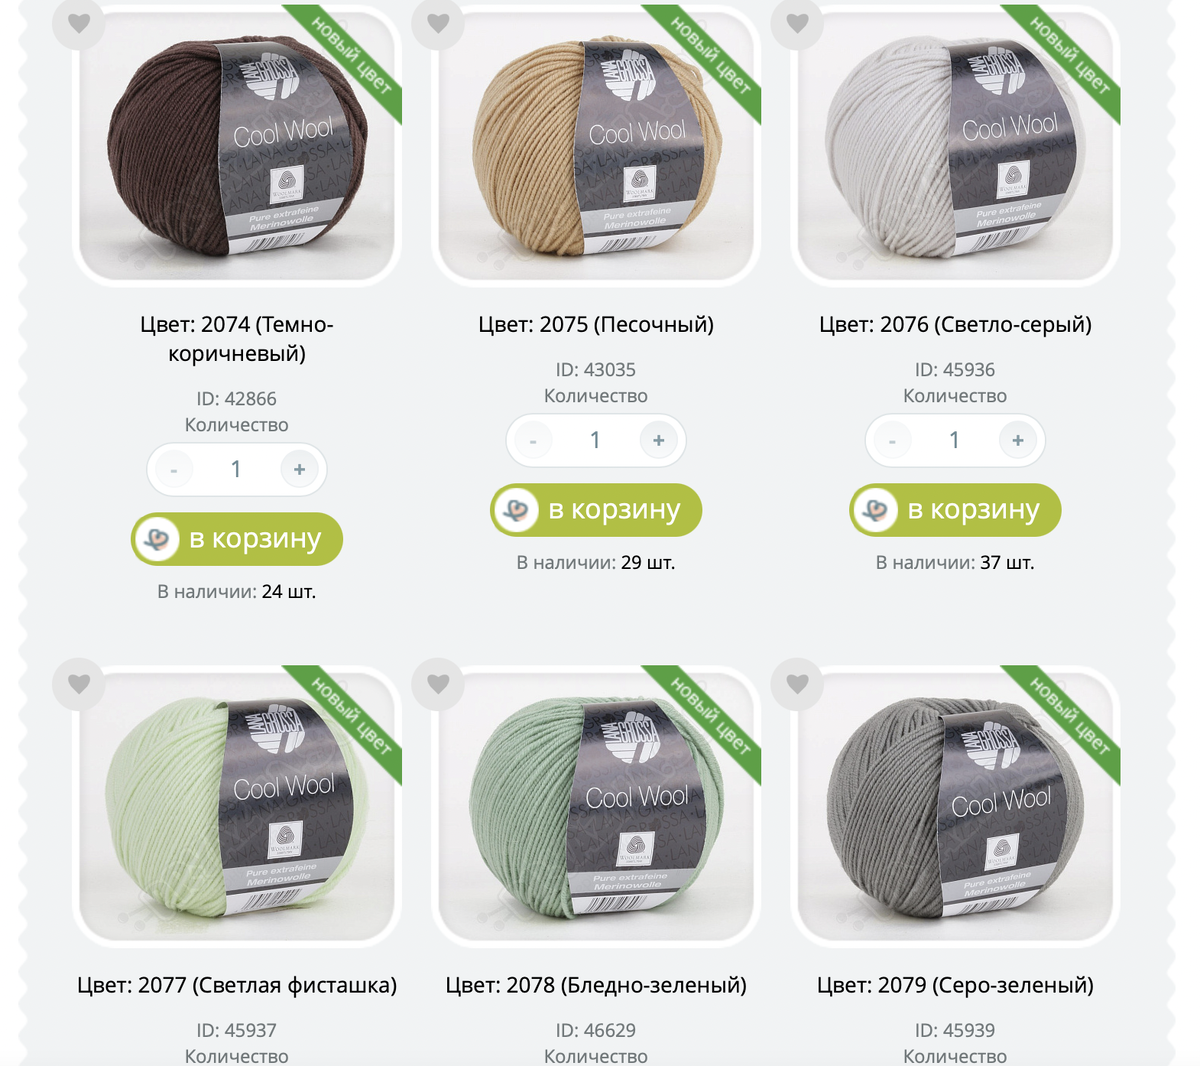The image size is (1200, 1066).
Task: Add dark brown 2074 to cart
Action: pos(237,539)
